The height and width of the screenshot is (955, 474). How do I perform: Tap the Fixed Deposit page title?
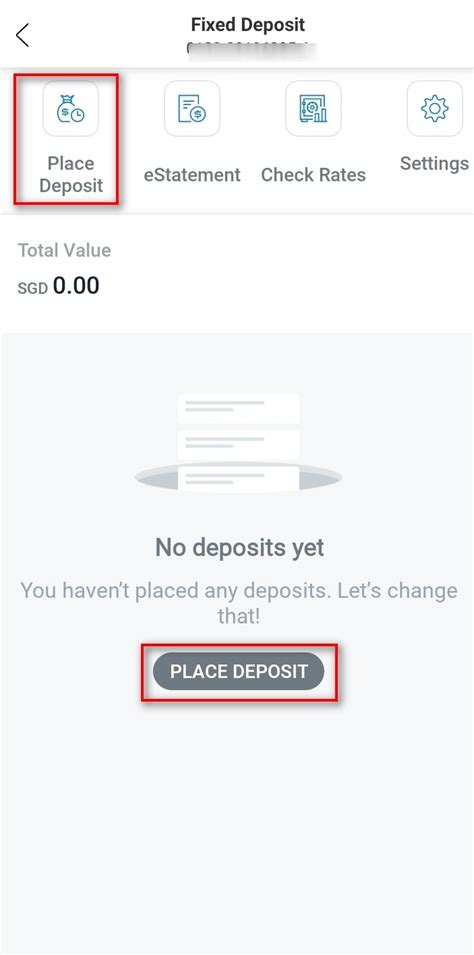point(248,25)
